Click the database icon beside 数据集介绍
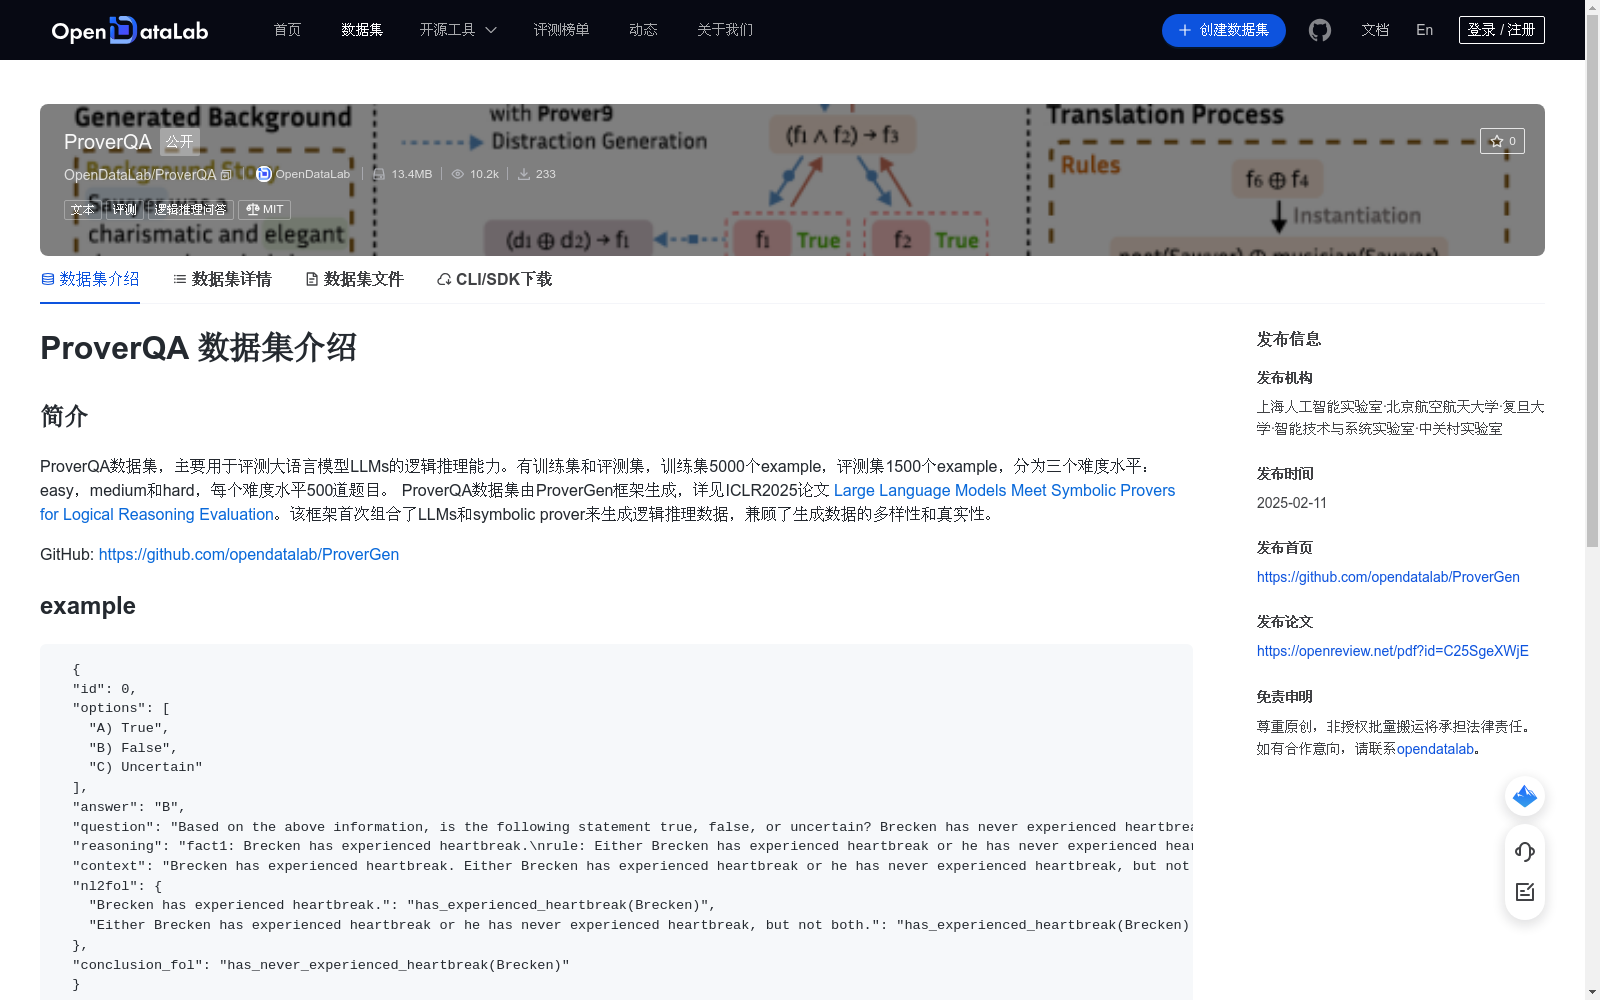 (47, 279)
